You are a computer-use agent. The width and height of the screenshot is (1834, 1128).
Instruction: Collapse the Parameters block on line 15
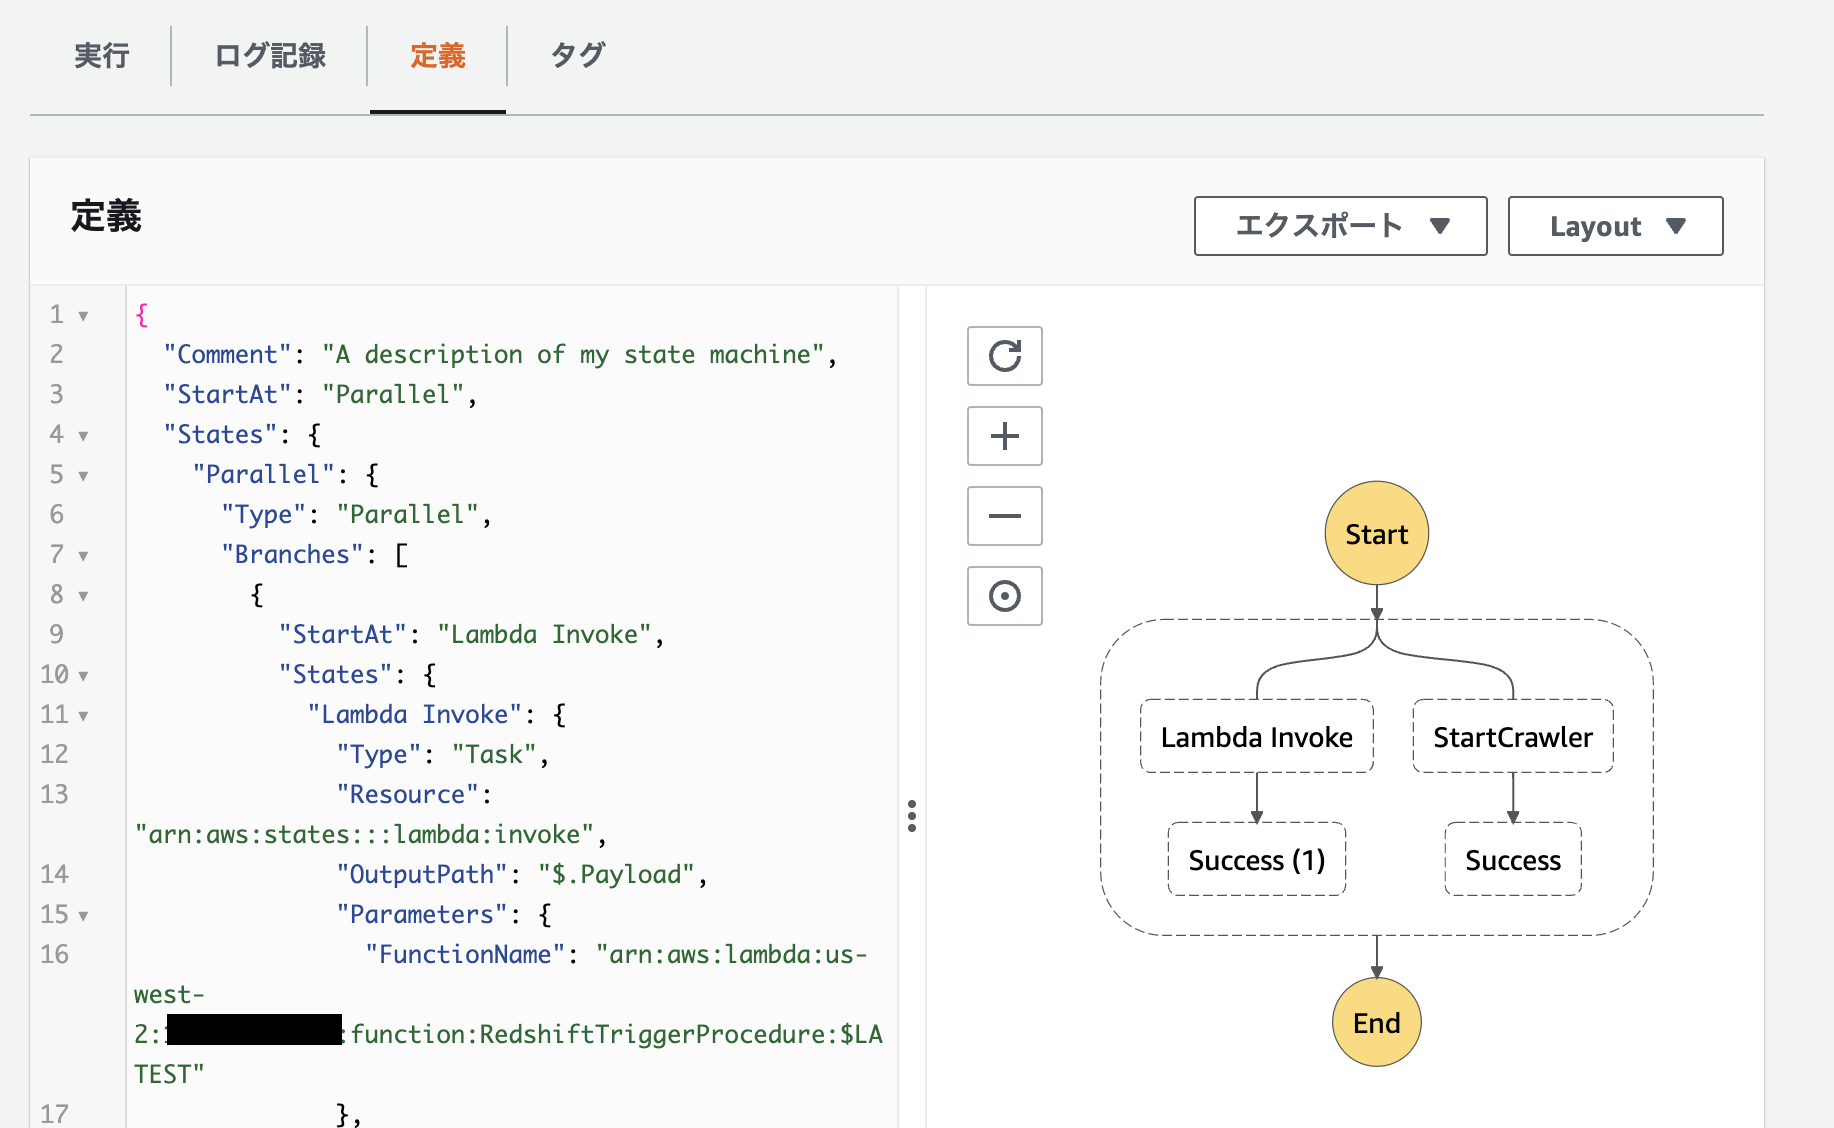(82, 914)
